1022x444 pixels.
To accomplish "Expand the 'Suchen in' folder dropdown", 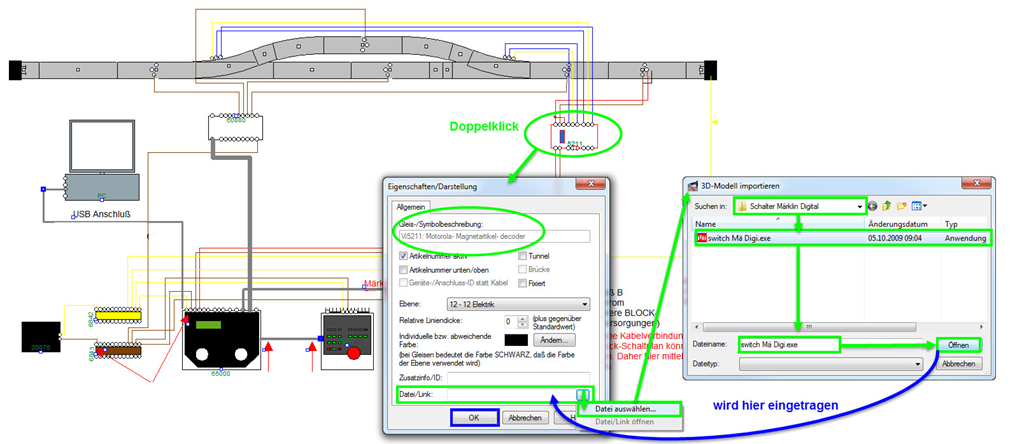I will [859, 206].
